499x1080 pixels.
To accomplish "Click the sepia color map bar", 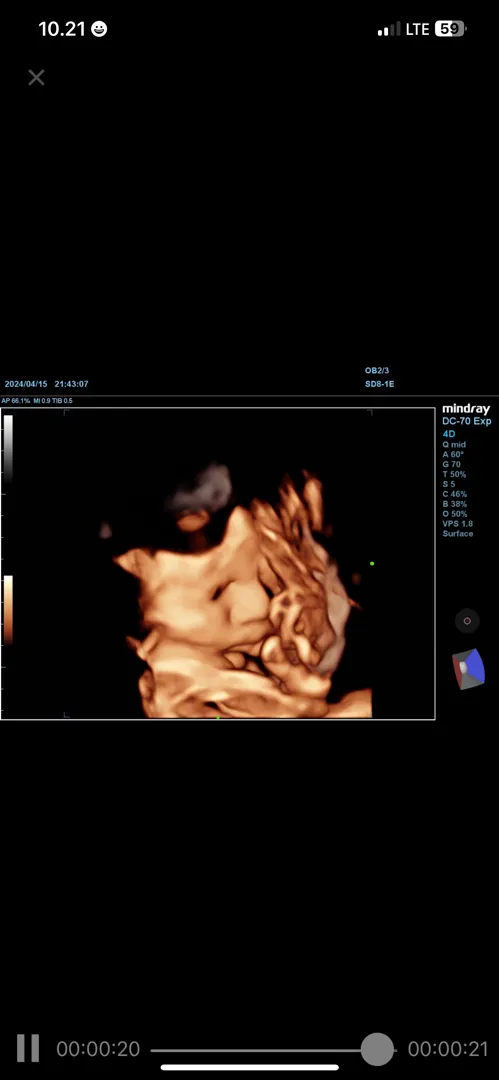I will tap(8, 609).
